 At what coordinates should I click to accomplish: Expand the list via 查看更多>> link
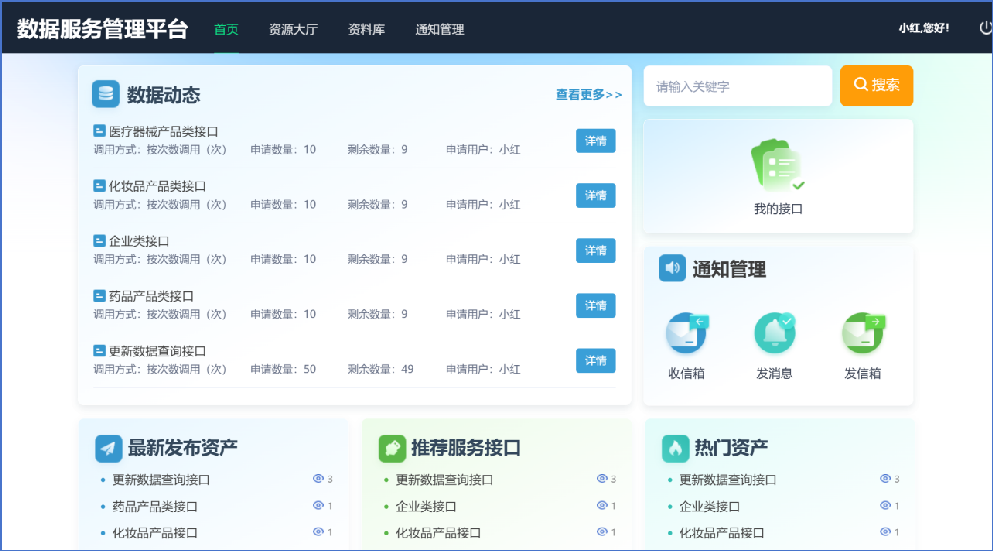(x=588, y=95)
